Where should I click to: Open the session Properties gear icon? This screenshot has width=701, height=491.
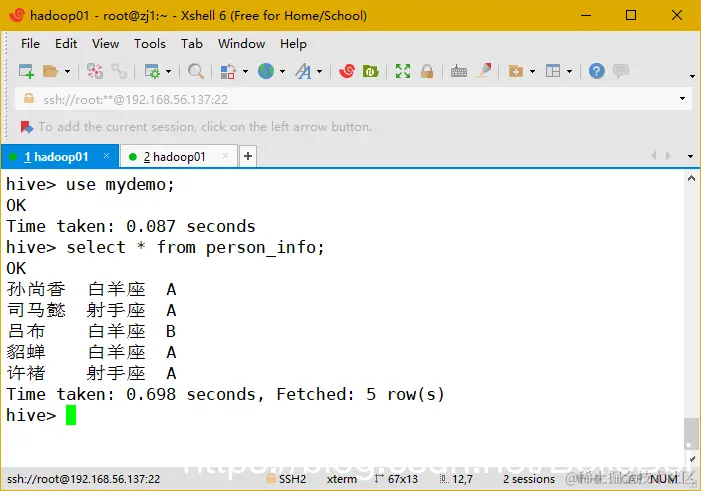pos(152,71)
